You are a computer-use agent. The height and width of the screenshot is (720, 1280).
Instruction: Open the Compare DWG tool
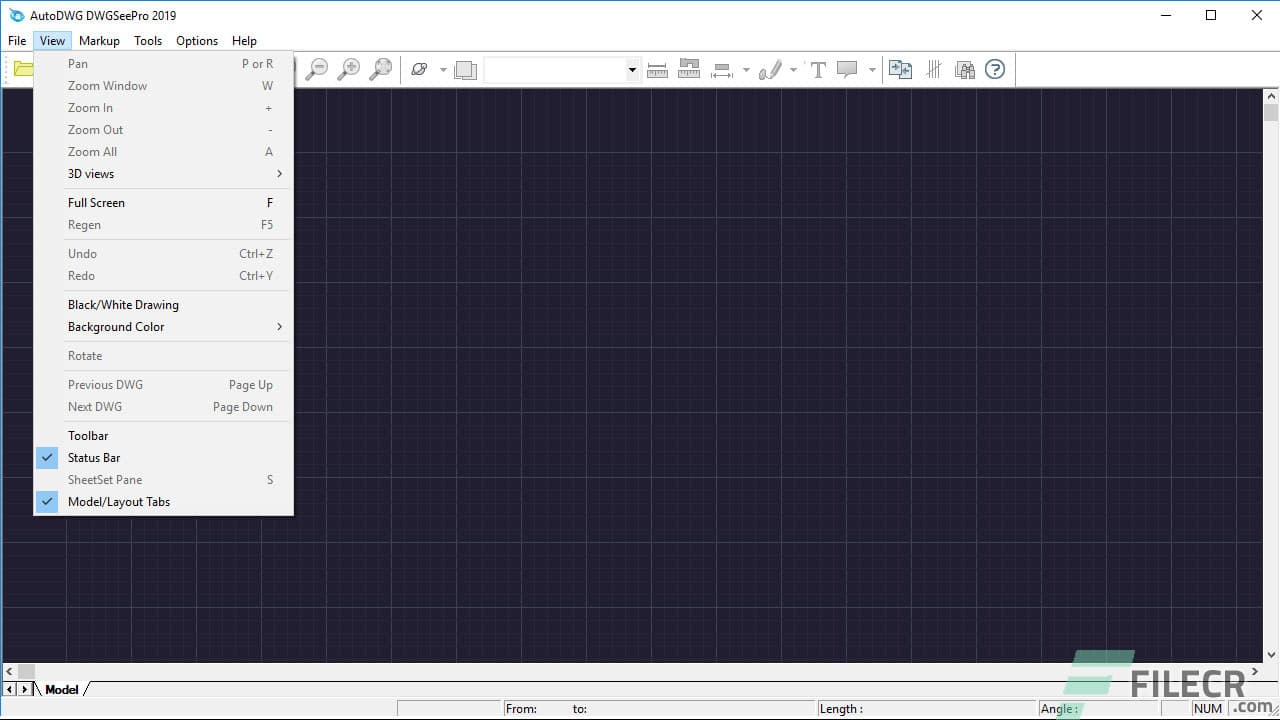pyautogui.click(x=900, y=69)
